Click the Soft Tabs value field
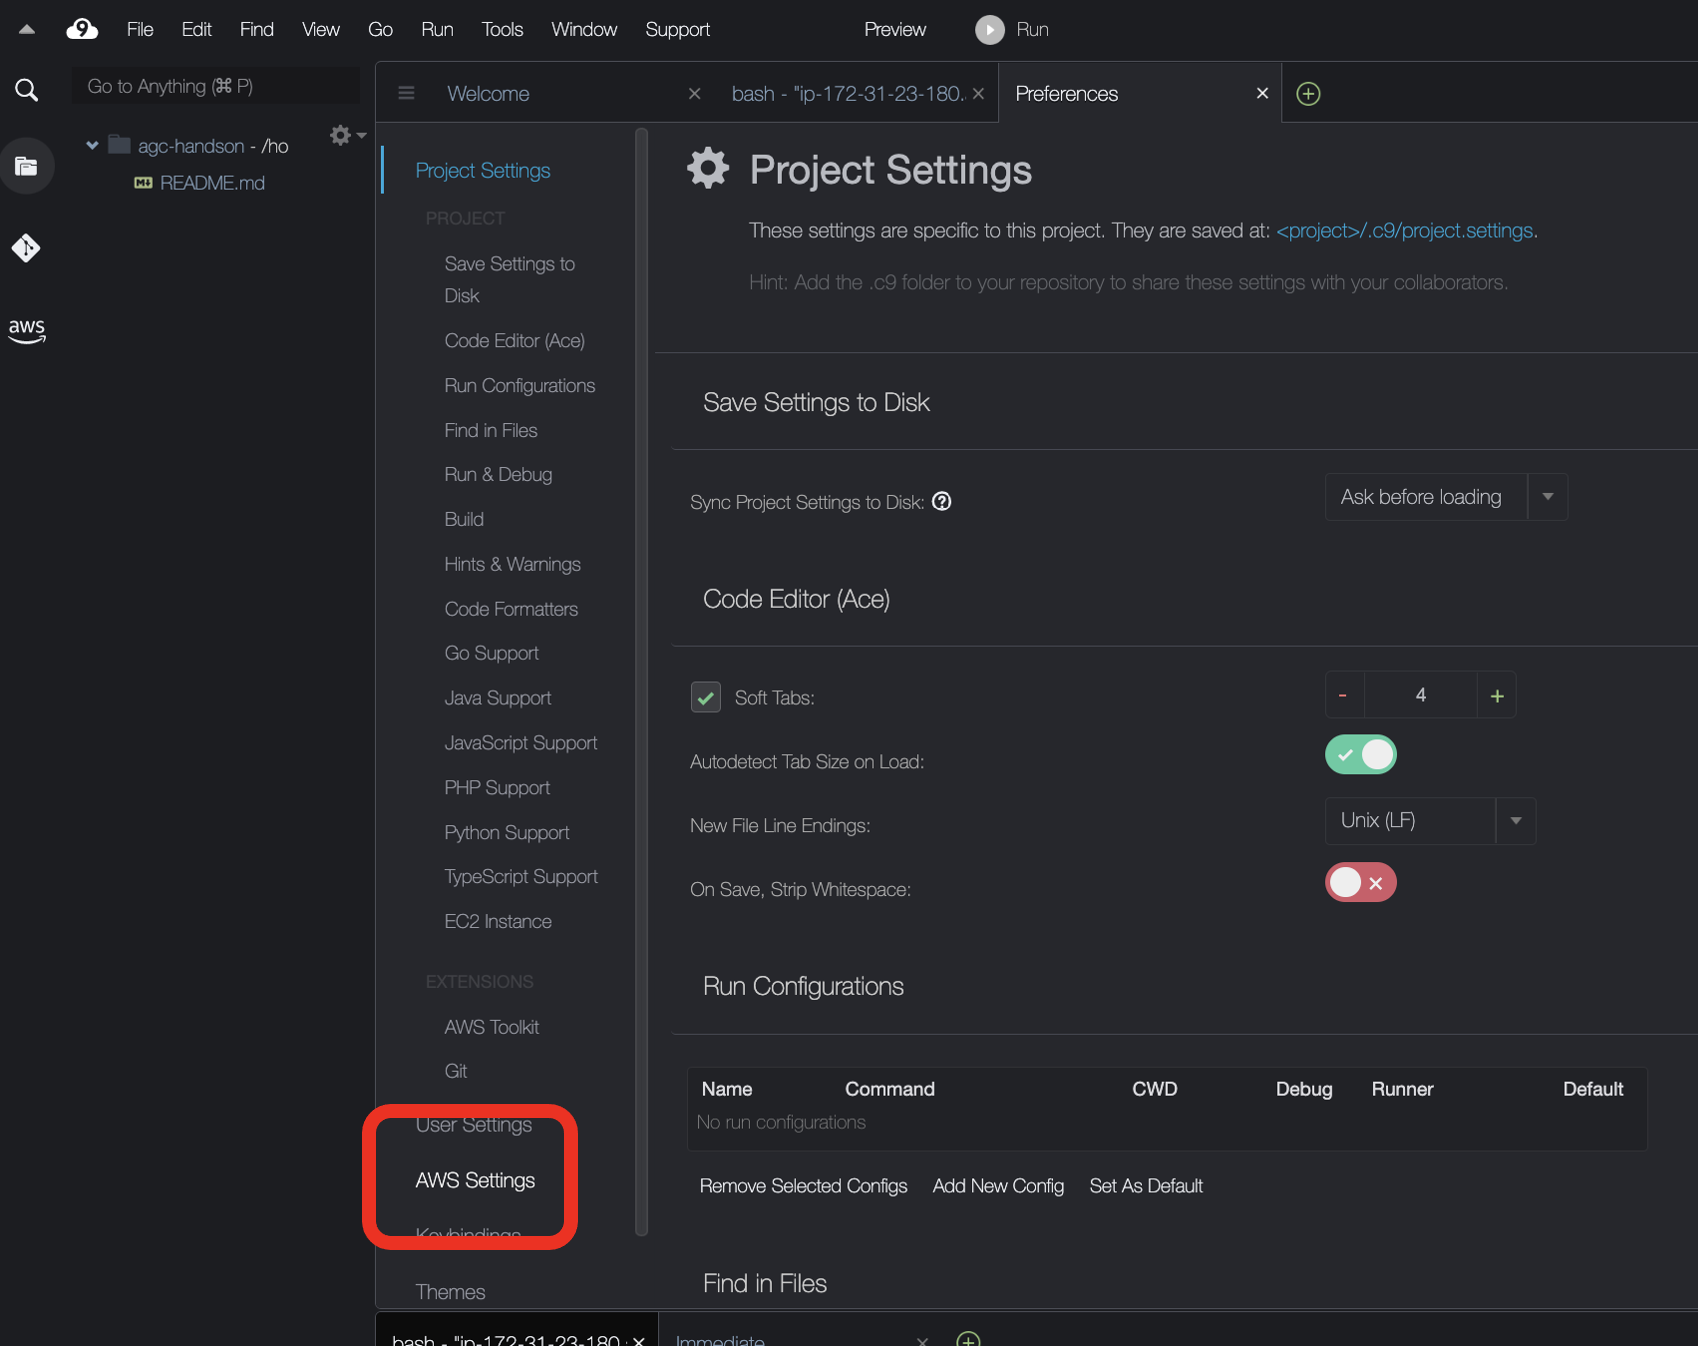The height and width of the screenshot is (1346, 1698). click(1420, 695)
